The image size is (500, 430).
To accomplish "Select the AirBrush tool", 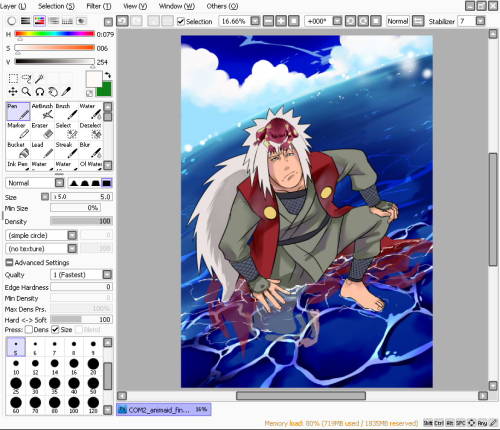I will (x=42, y=112).
